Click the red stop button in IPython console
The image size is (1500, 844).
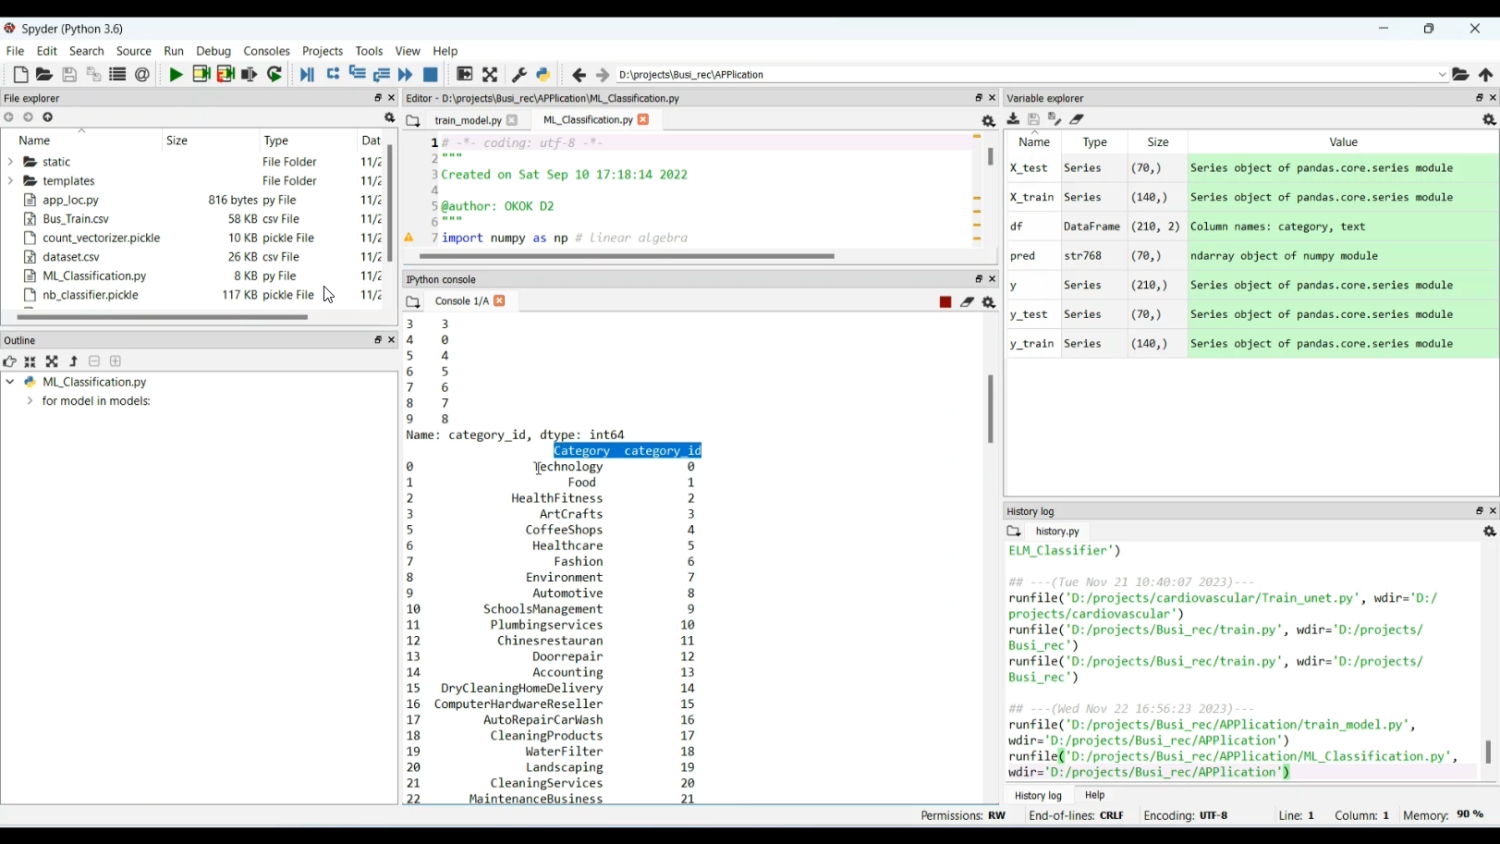[x=945, y=302]
